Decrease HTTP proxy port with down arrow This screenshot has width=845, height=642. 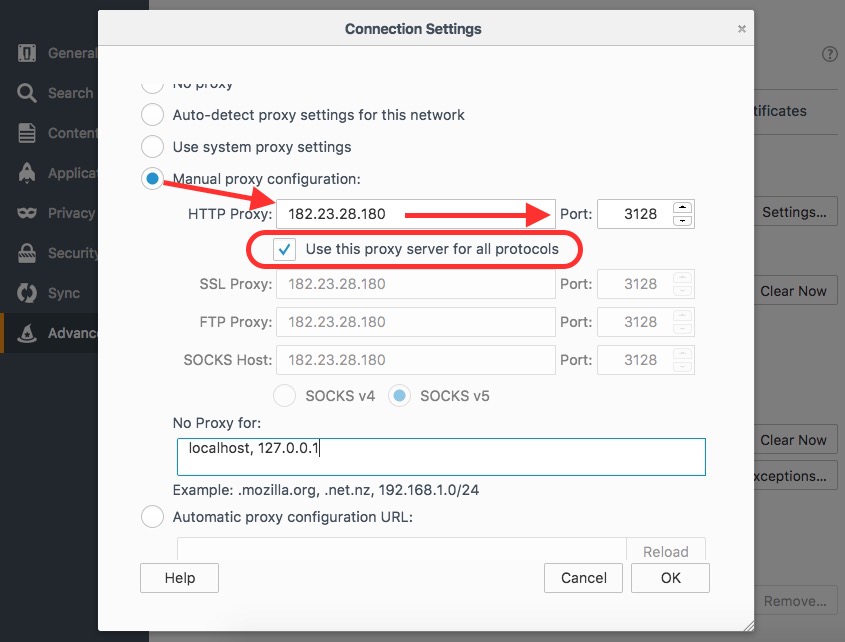click(683, 220)
